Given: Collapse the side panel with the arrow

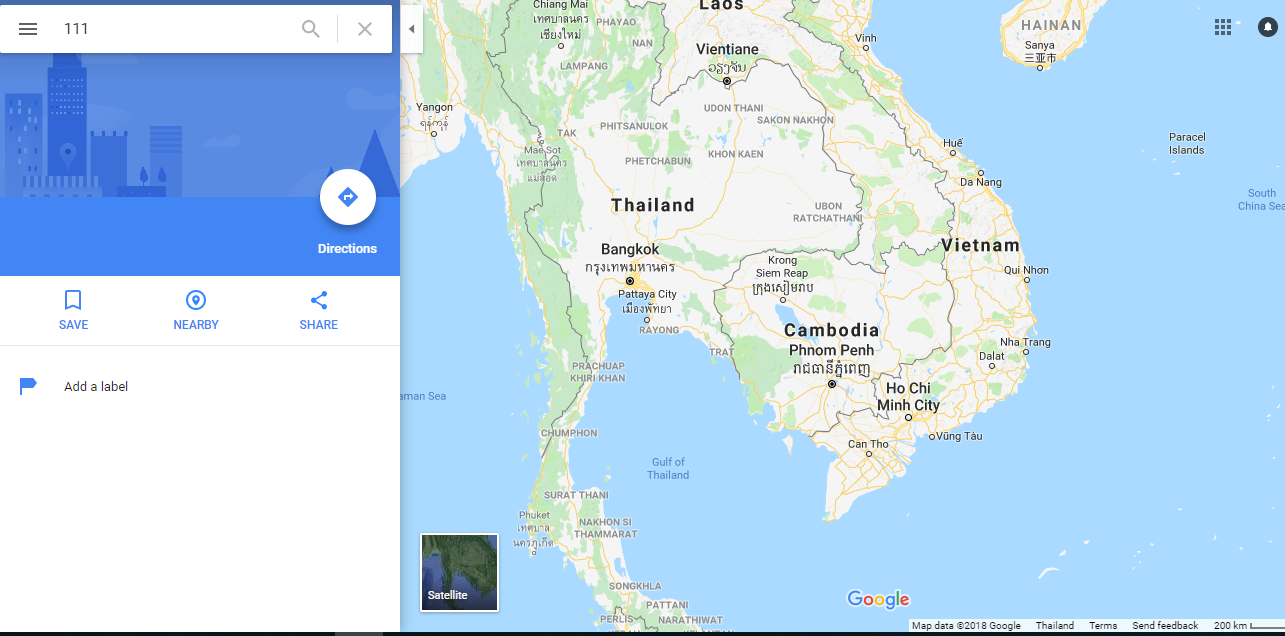Looking at the screenshot, I should [x=411, y=29].
